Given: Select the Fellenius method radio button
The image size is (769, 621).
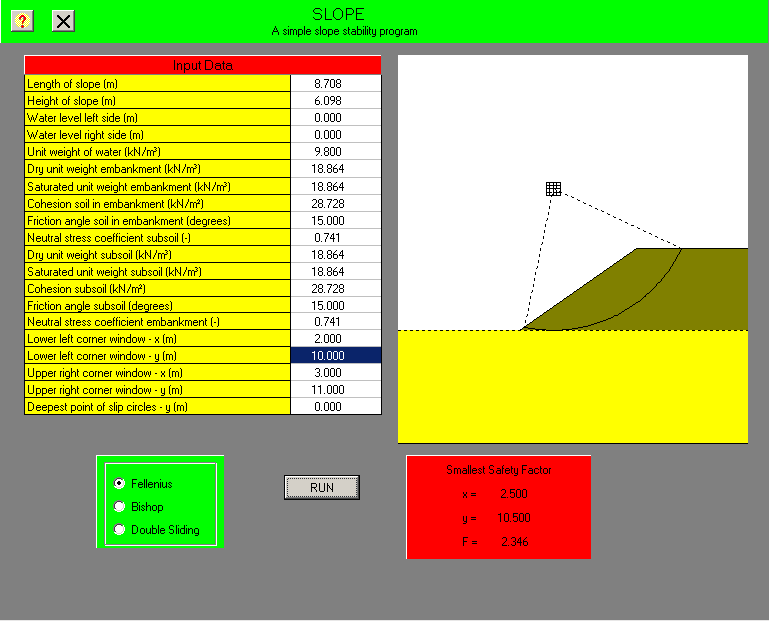Looking at the screenshot, I should pyautogui.click(x=120, y=484).
